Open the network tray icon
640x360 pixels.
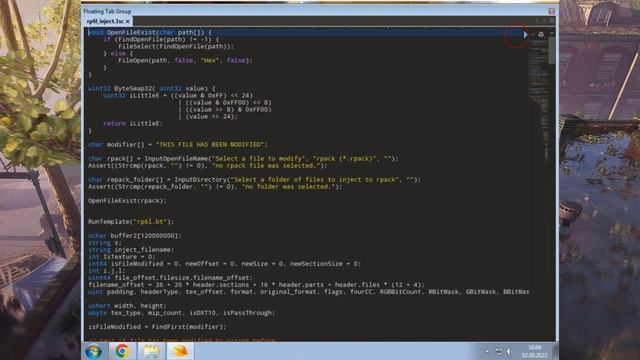[x=498, y=351]
